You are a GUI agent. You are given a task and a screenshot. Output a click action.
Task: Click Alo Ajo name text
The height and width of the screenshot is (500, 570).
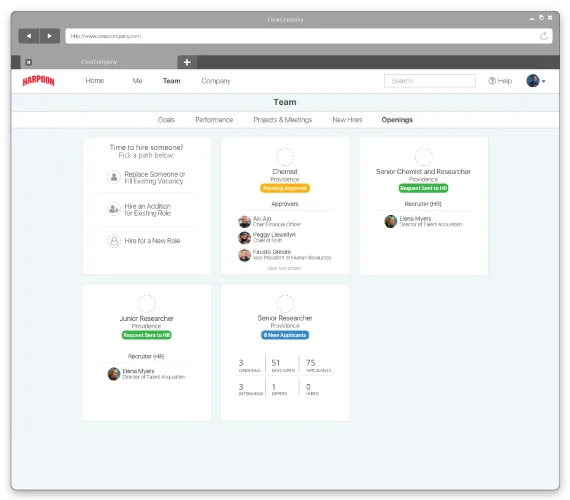(x=262, y=219)
